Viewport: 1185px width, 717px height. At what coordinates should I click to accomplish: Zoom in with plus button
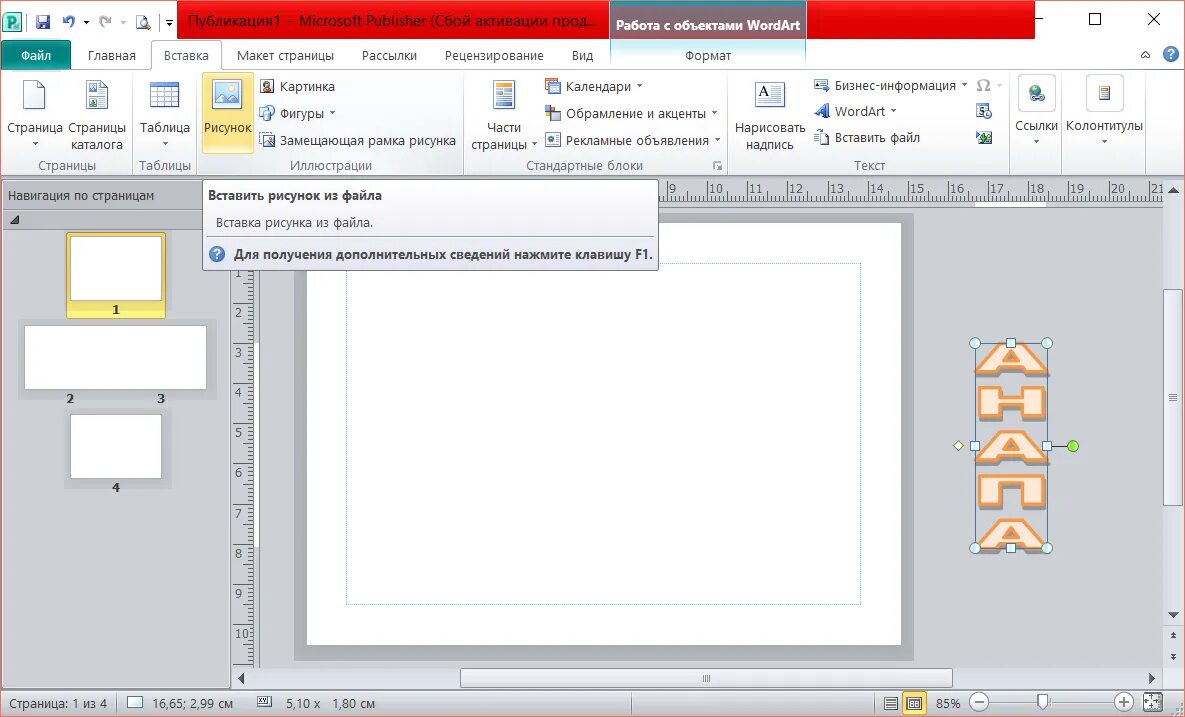(1124, 703)
